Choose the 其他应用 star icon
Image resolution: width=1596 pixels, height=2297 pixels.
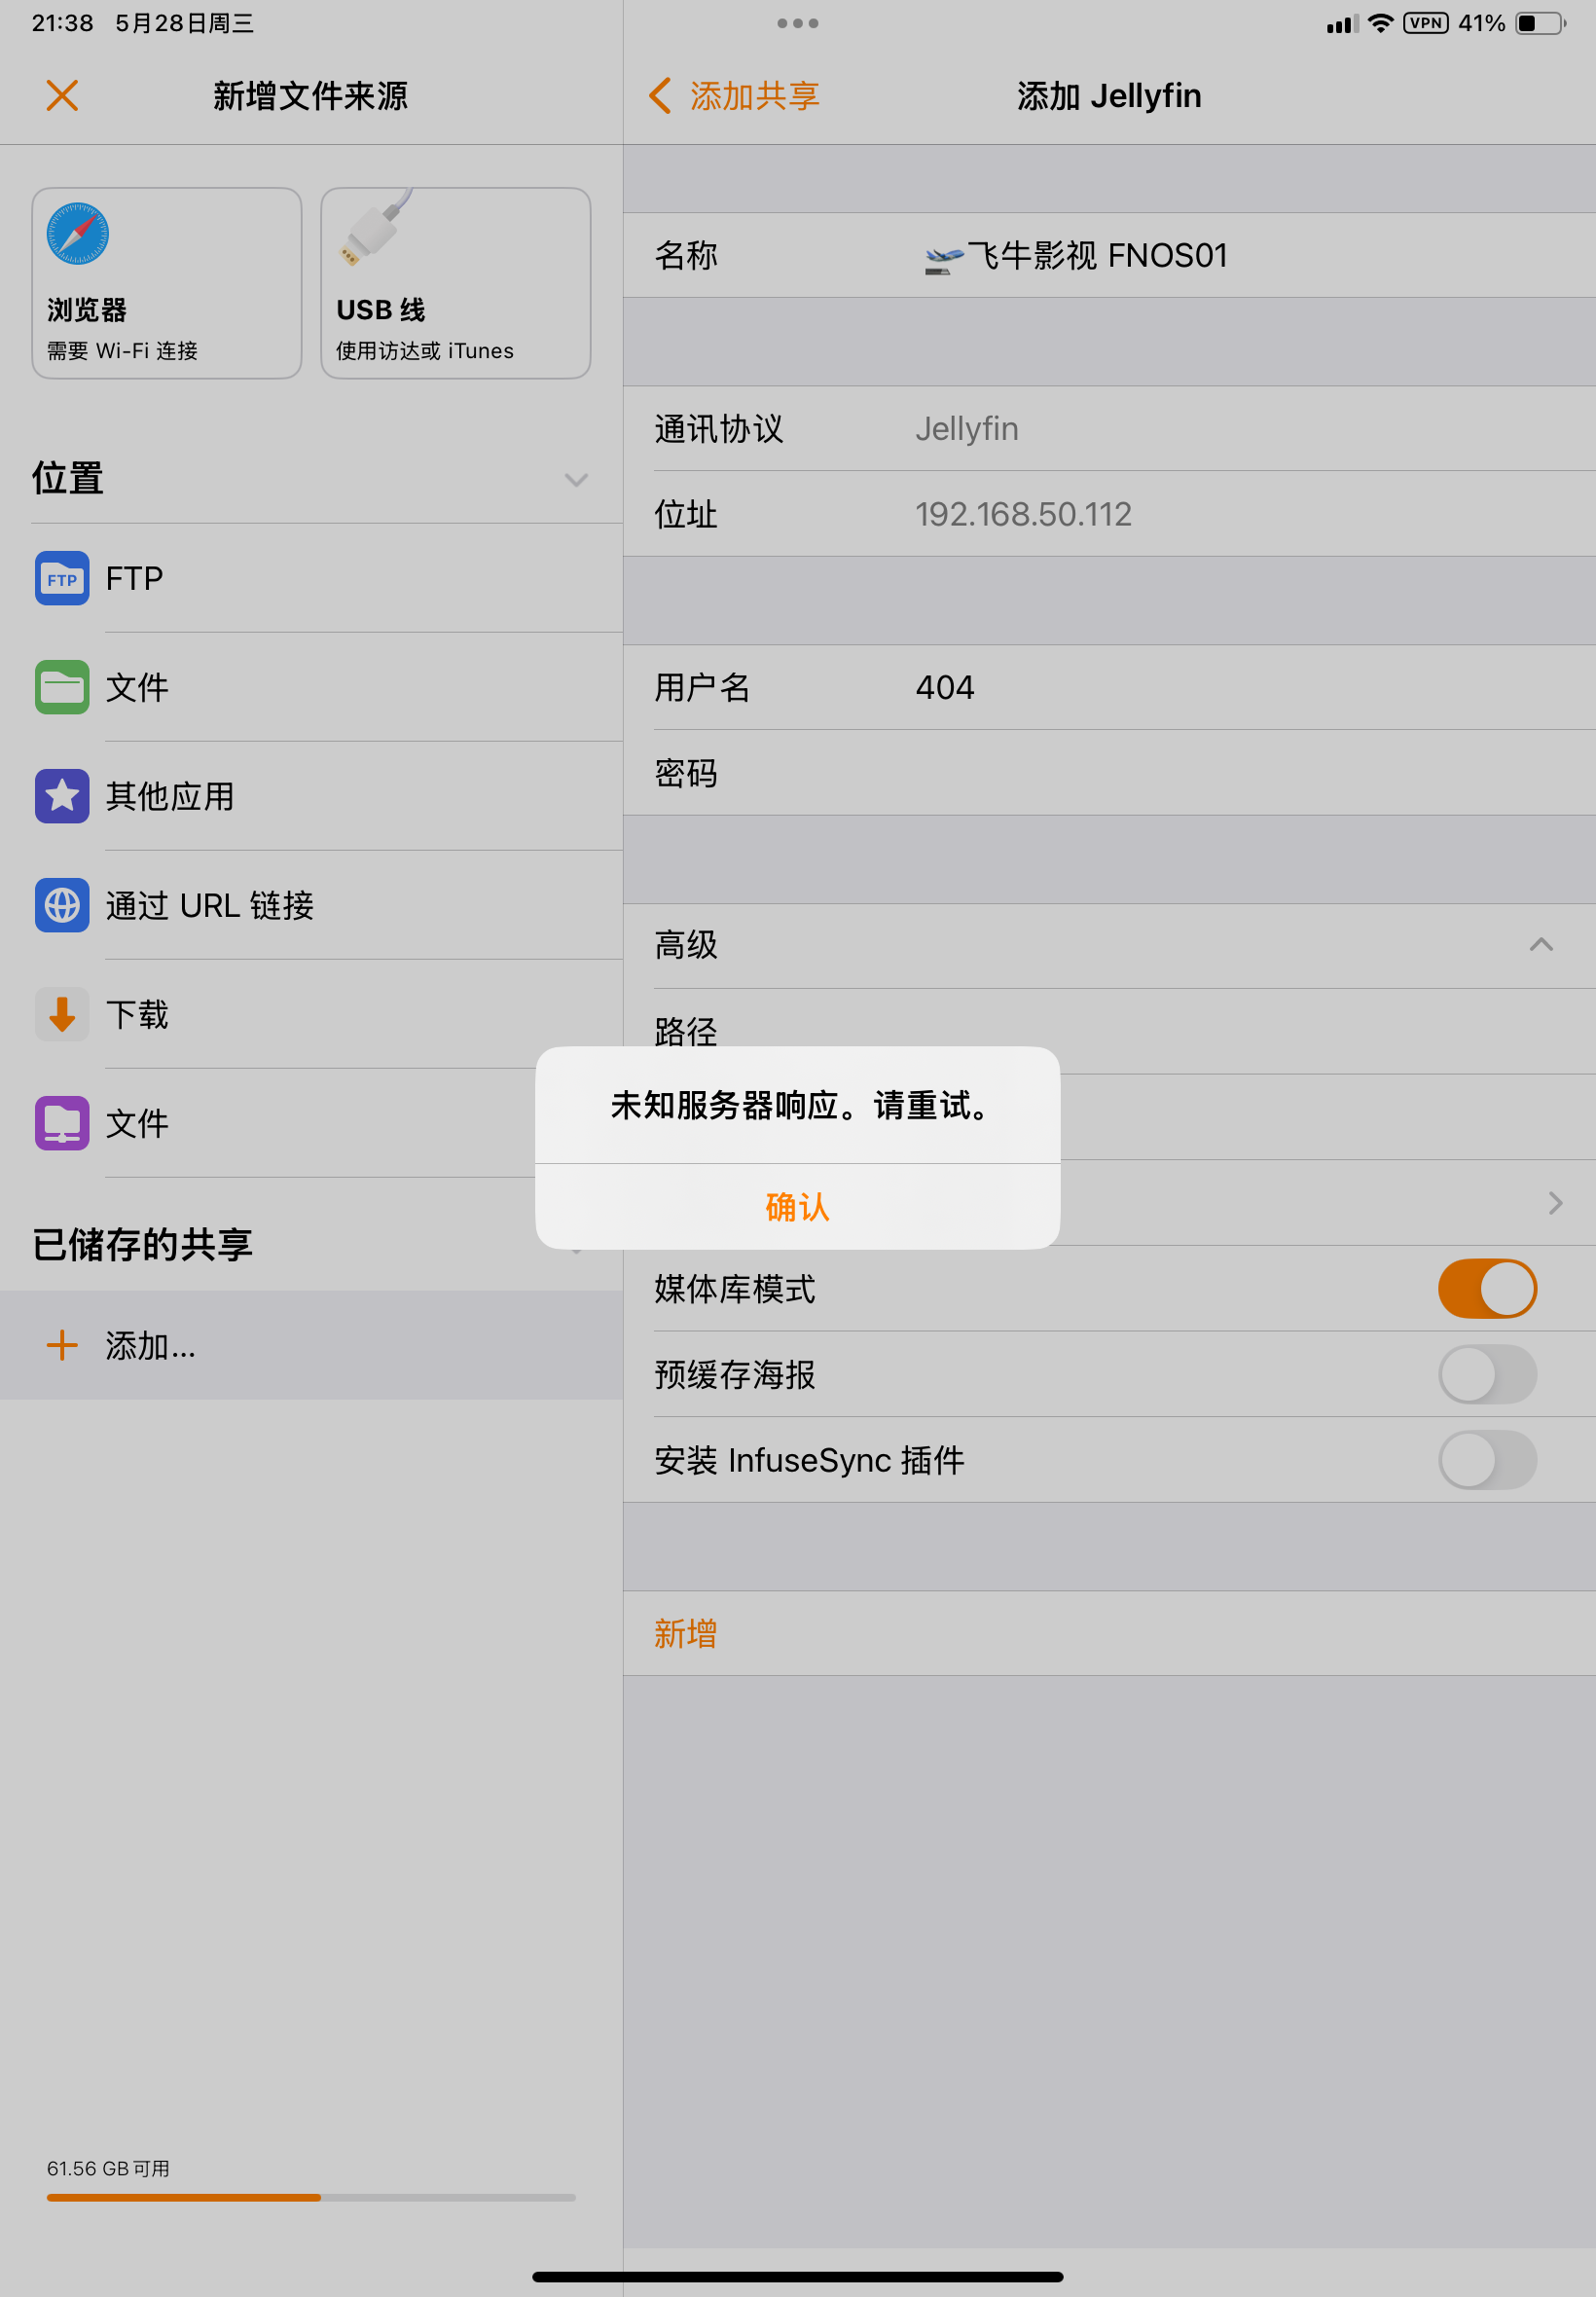click(62, 796)
